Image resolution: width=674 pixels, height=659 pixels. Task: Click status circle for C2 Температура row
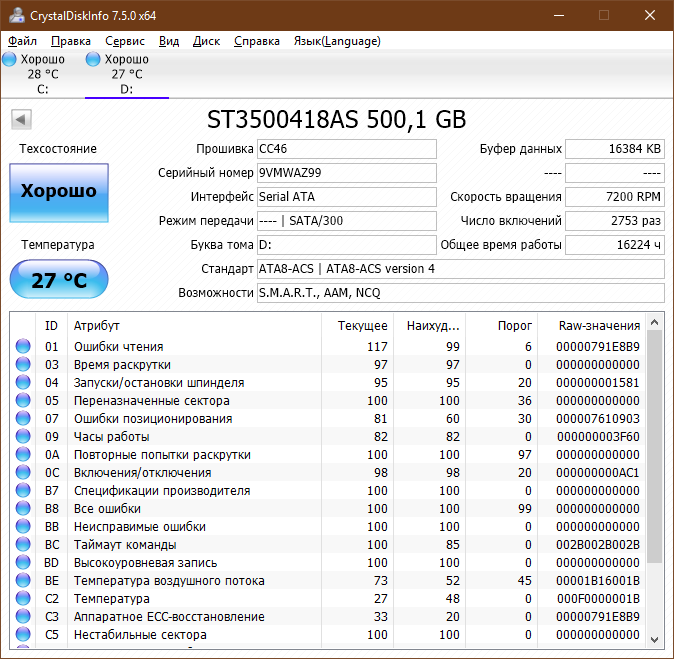coord(23,598)
